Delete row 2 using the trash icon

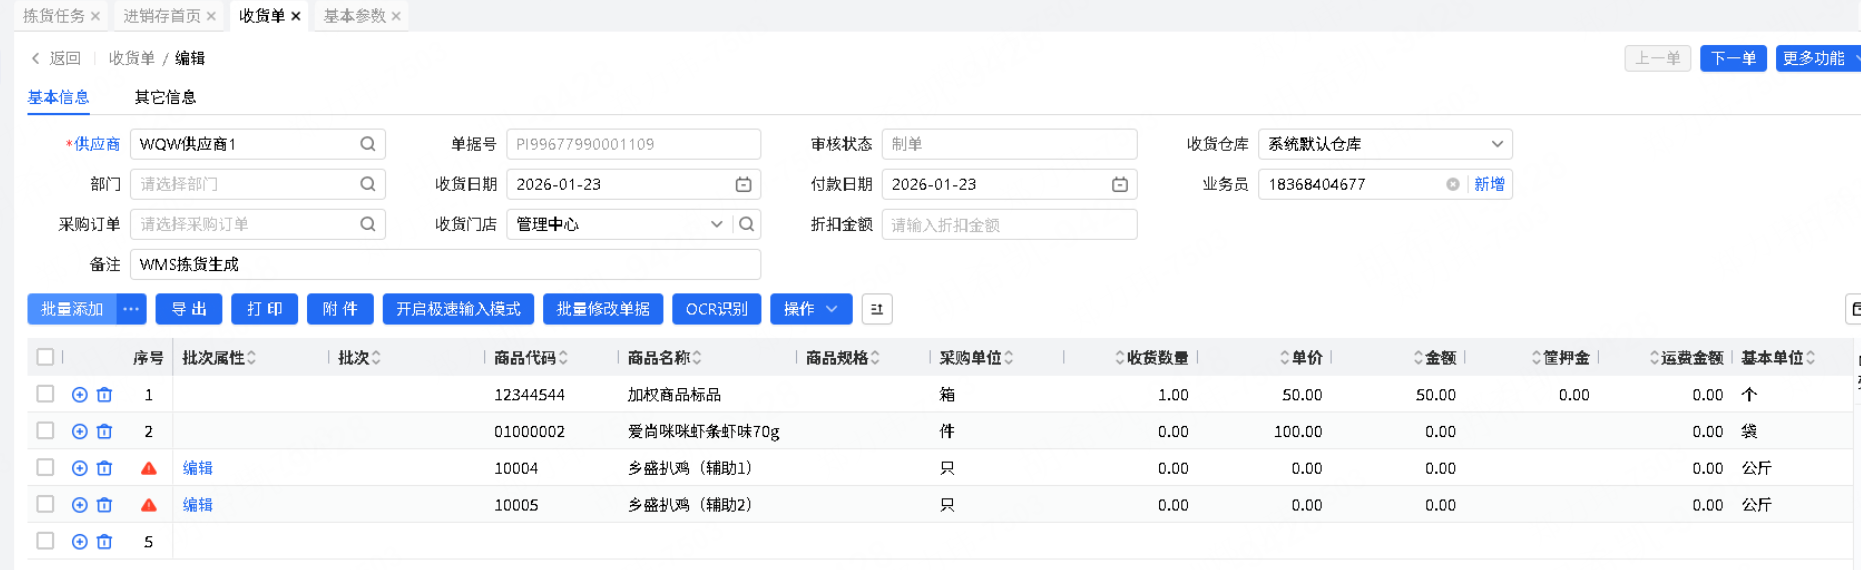pos(104,432)
